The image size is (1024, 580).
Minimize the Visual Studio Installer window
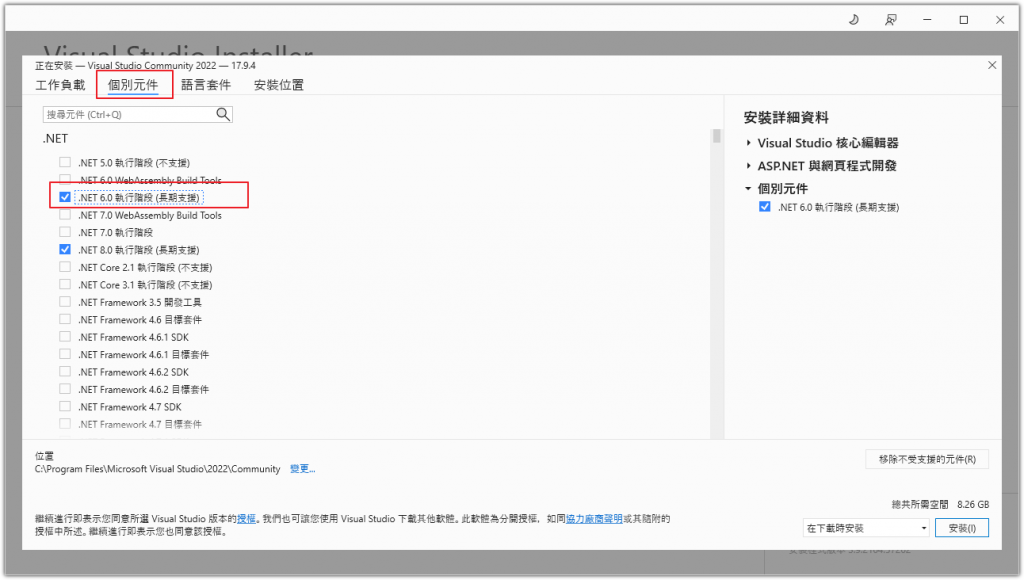pyautogui.click(x=927, y=20)
